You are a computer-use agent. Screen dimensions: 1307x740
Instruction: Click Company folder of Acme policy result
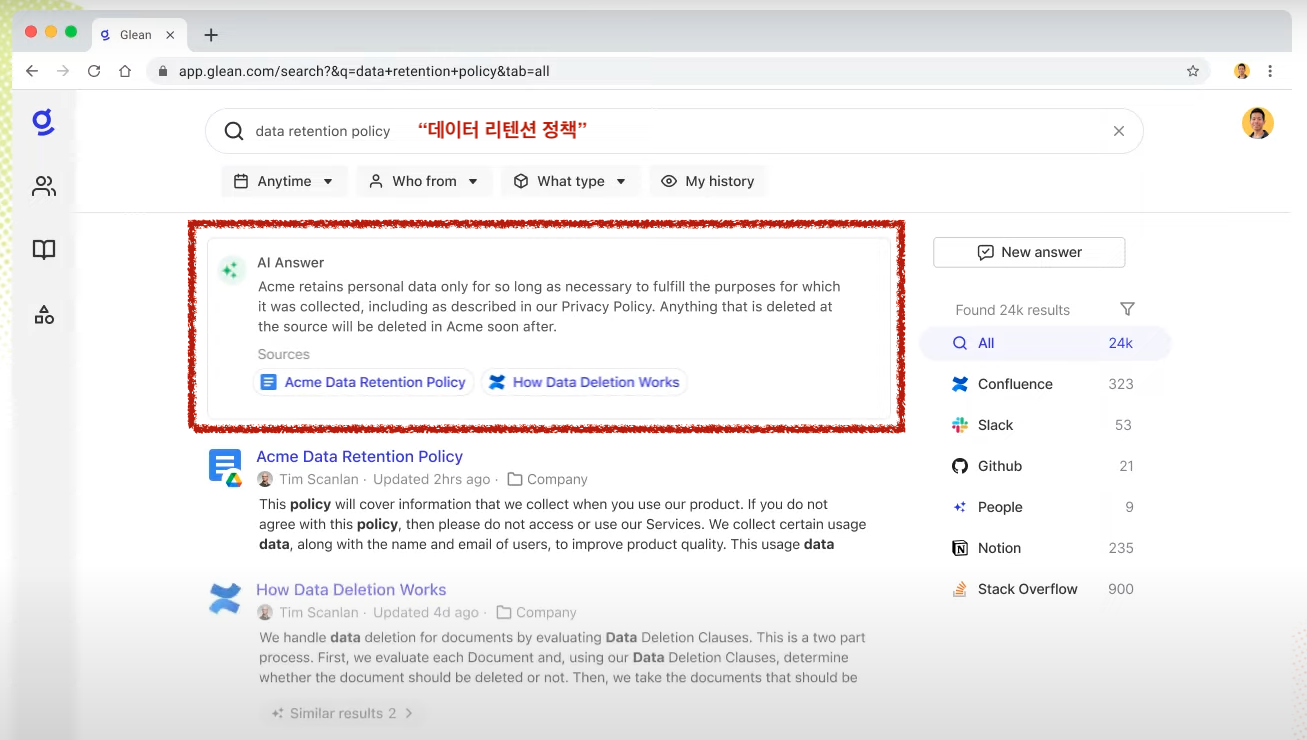click(x=548, y=479)
